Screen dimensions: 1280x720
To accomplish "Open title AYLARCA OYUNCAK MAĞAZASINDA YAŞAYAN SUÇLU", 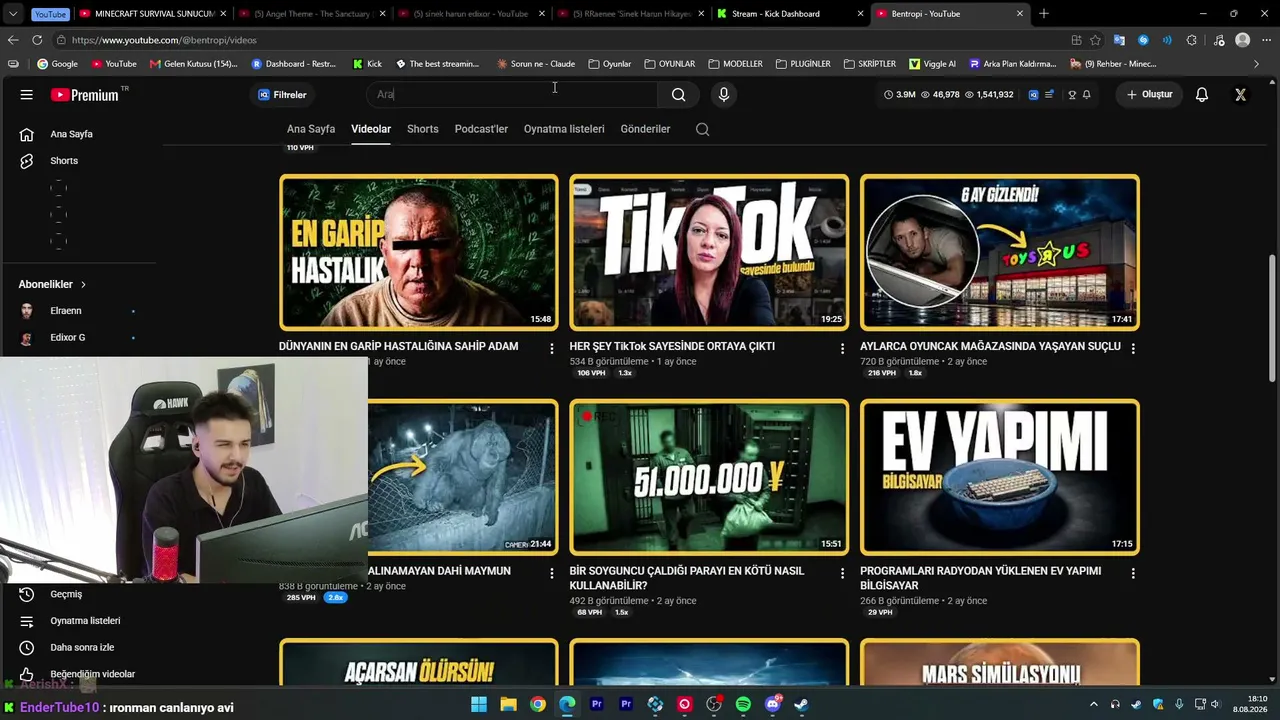I will click(990, 346).
